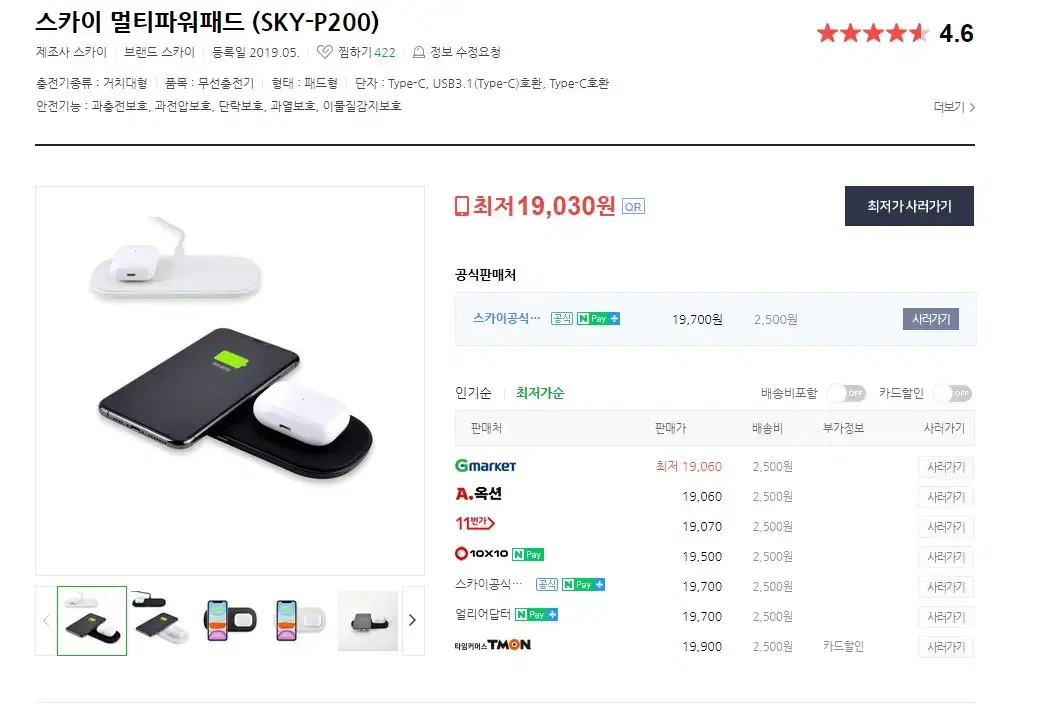The image size is (1046, 727).
Task: Click the A.옥션 seller logo
Action: (x=478, y=494)
